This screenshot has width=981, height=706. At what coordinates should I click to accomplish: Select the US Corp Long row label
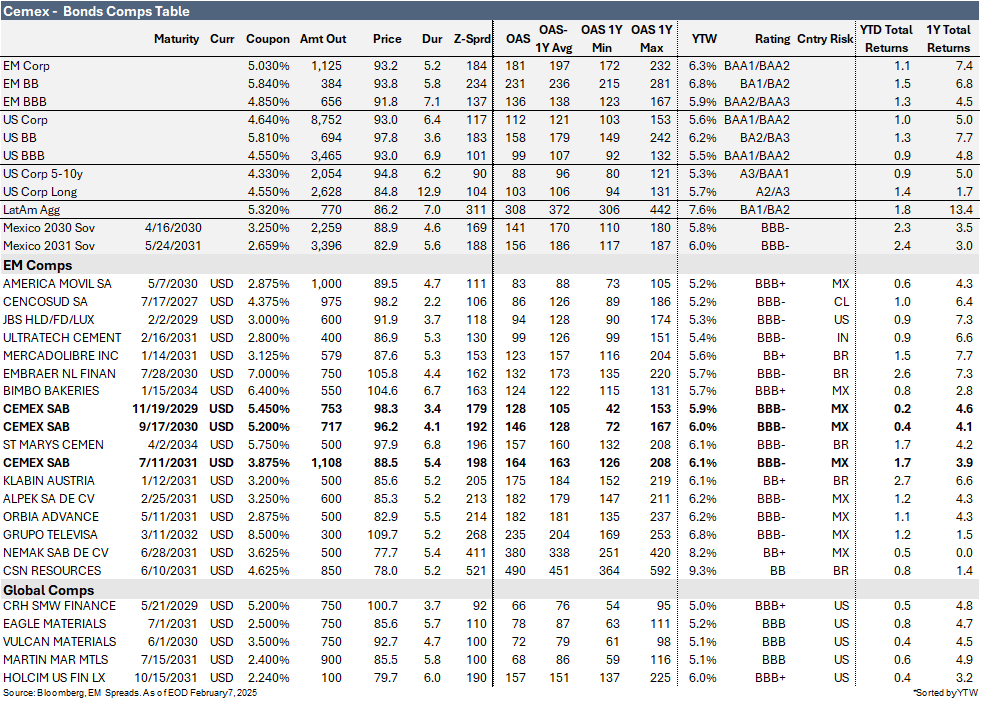40,192
